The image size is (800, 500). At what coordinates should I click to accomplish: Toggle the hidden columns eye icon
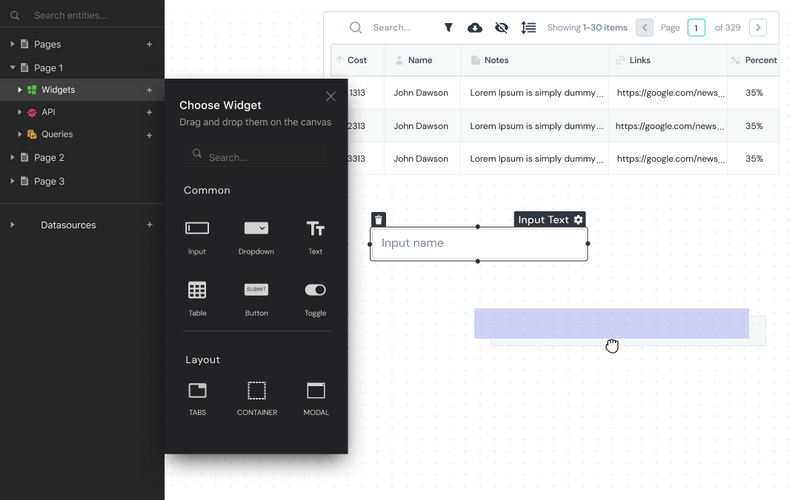tap(502, 28)
